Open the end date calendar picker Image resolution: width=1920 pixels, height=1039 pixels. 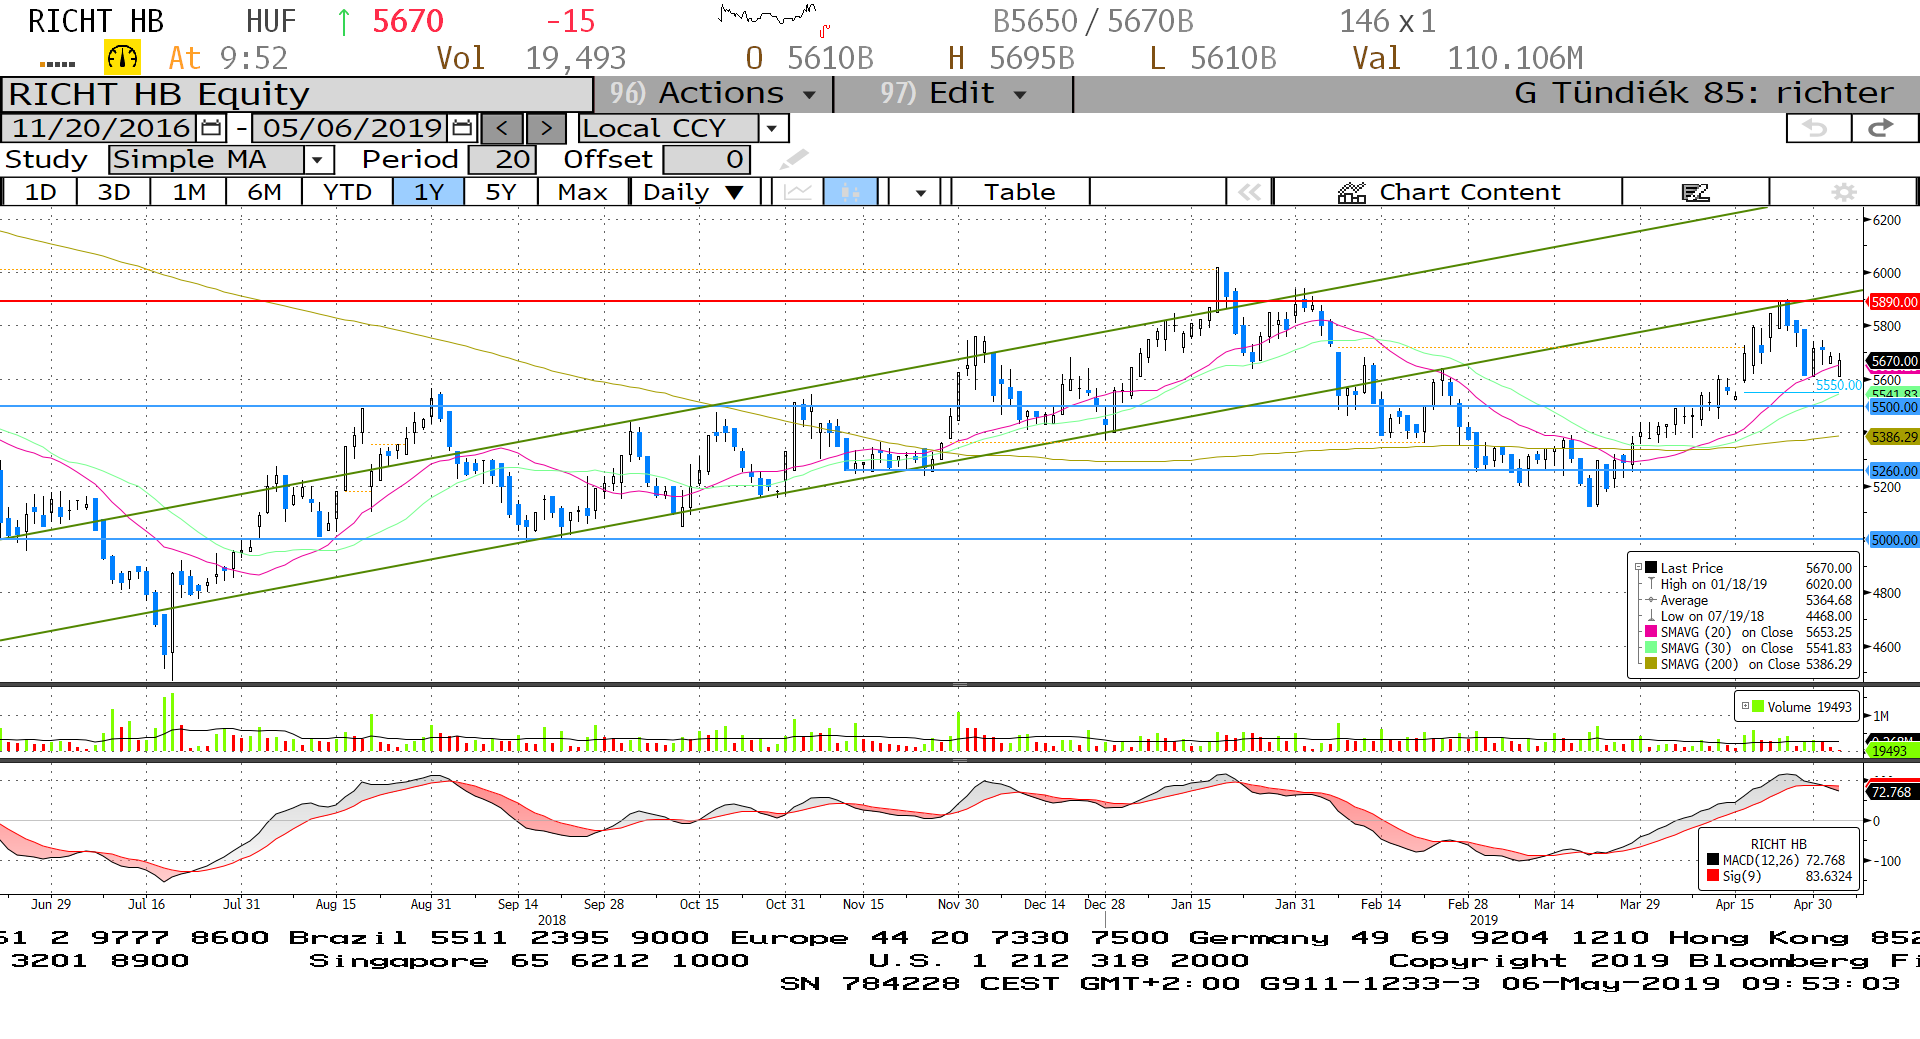pyautogui.click(x=462, y=128)
